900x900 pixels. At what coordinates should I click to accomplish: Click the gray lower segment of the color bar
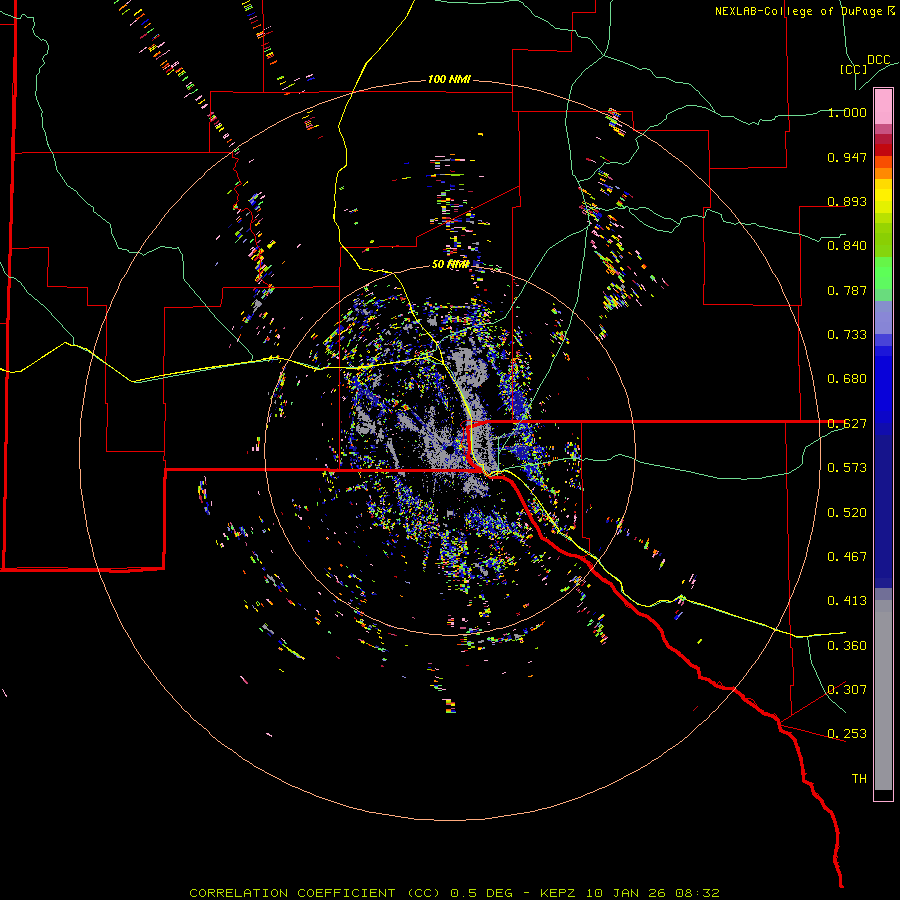click(883, 695)
